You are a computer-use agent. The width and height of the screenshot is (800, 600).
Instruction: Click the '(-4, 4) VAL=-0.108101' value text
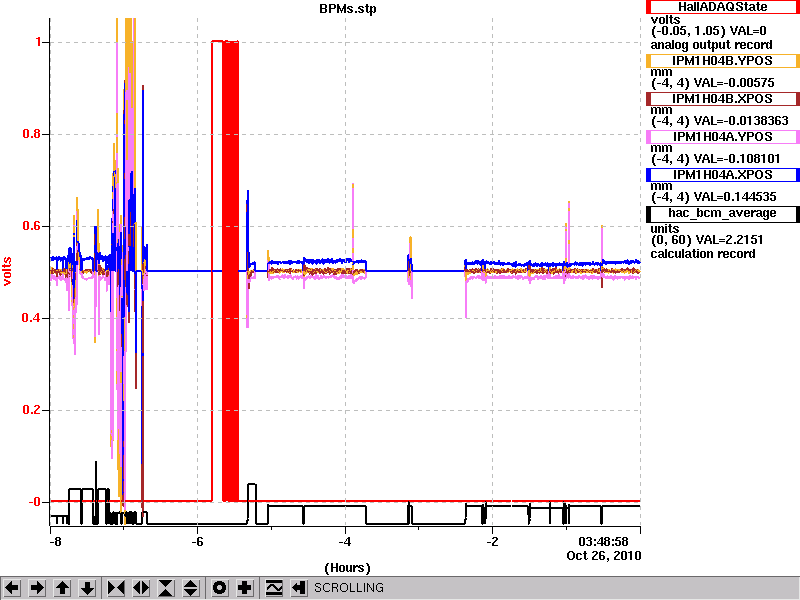(715, 159)
